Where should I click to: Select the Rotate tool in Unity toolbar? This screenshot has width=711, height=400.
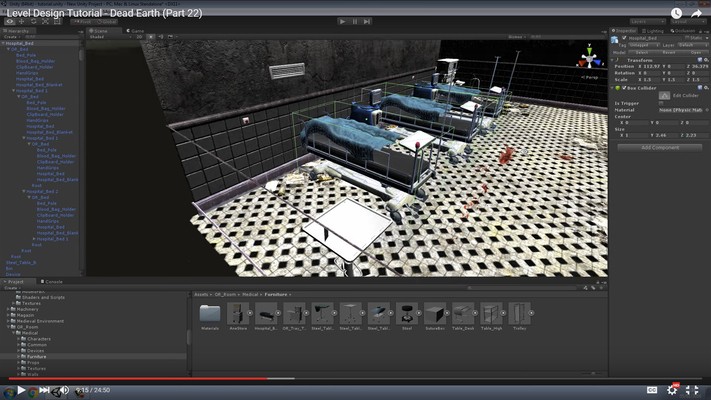33,20
